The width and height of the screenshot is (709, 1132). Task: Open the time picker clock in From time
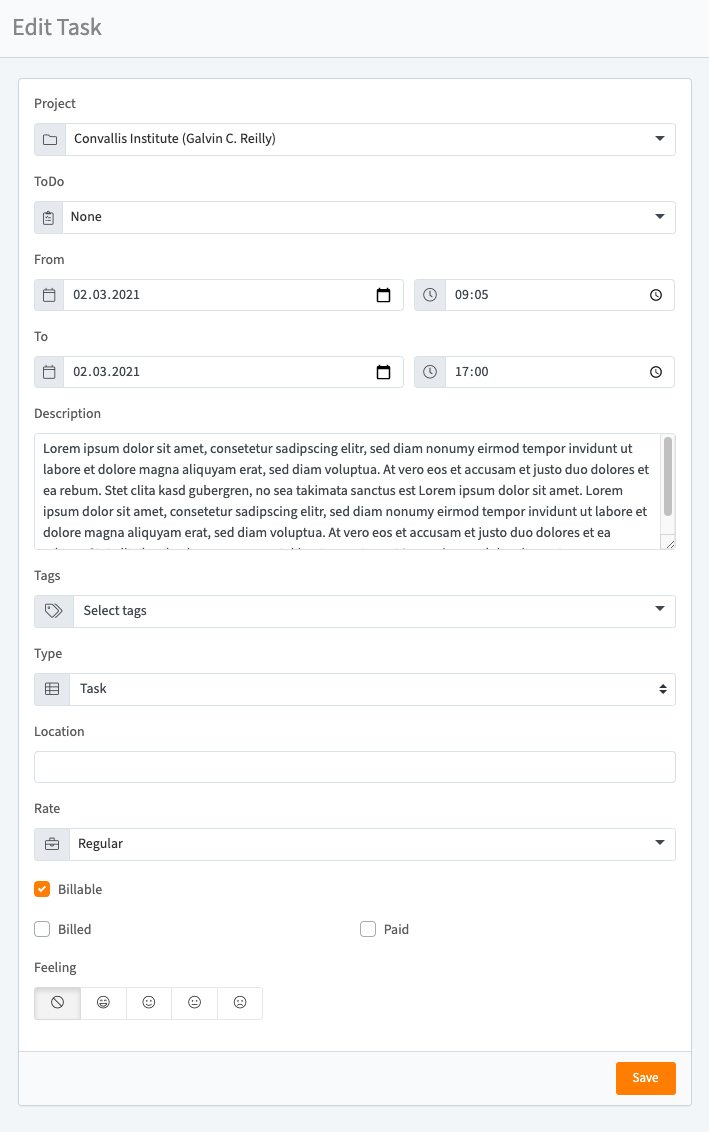pos(656,295)
